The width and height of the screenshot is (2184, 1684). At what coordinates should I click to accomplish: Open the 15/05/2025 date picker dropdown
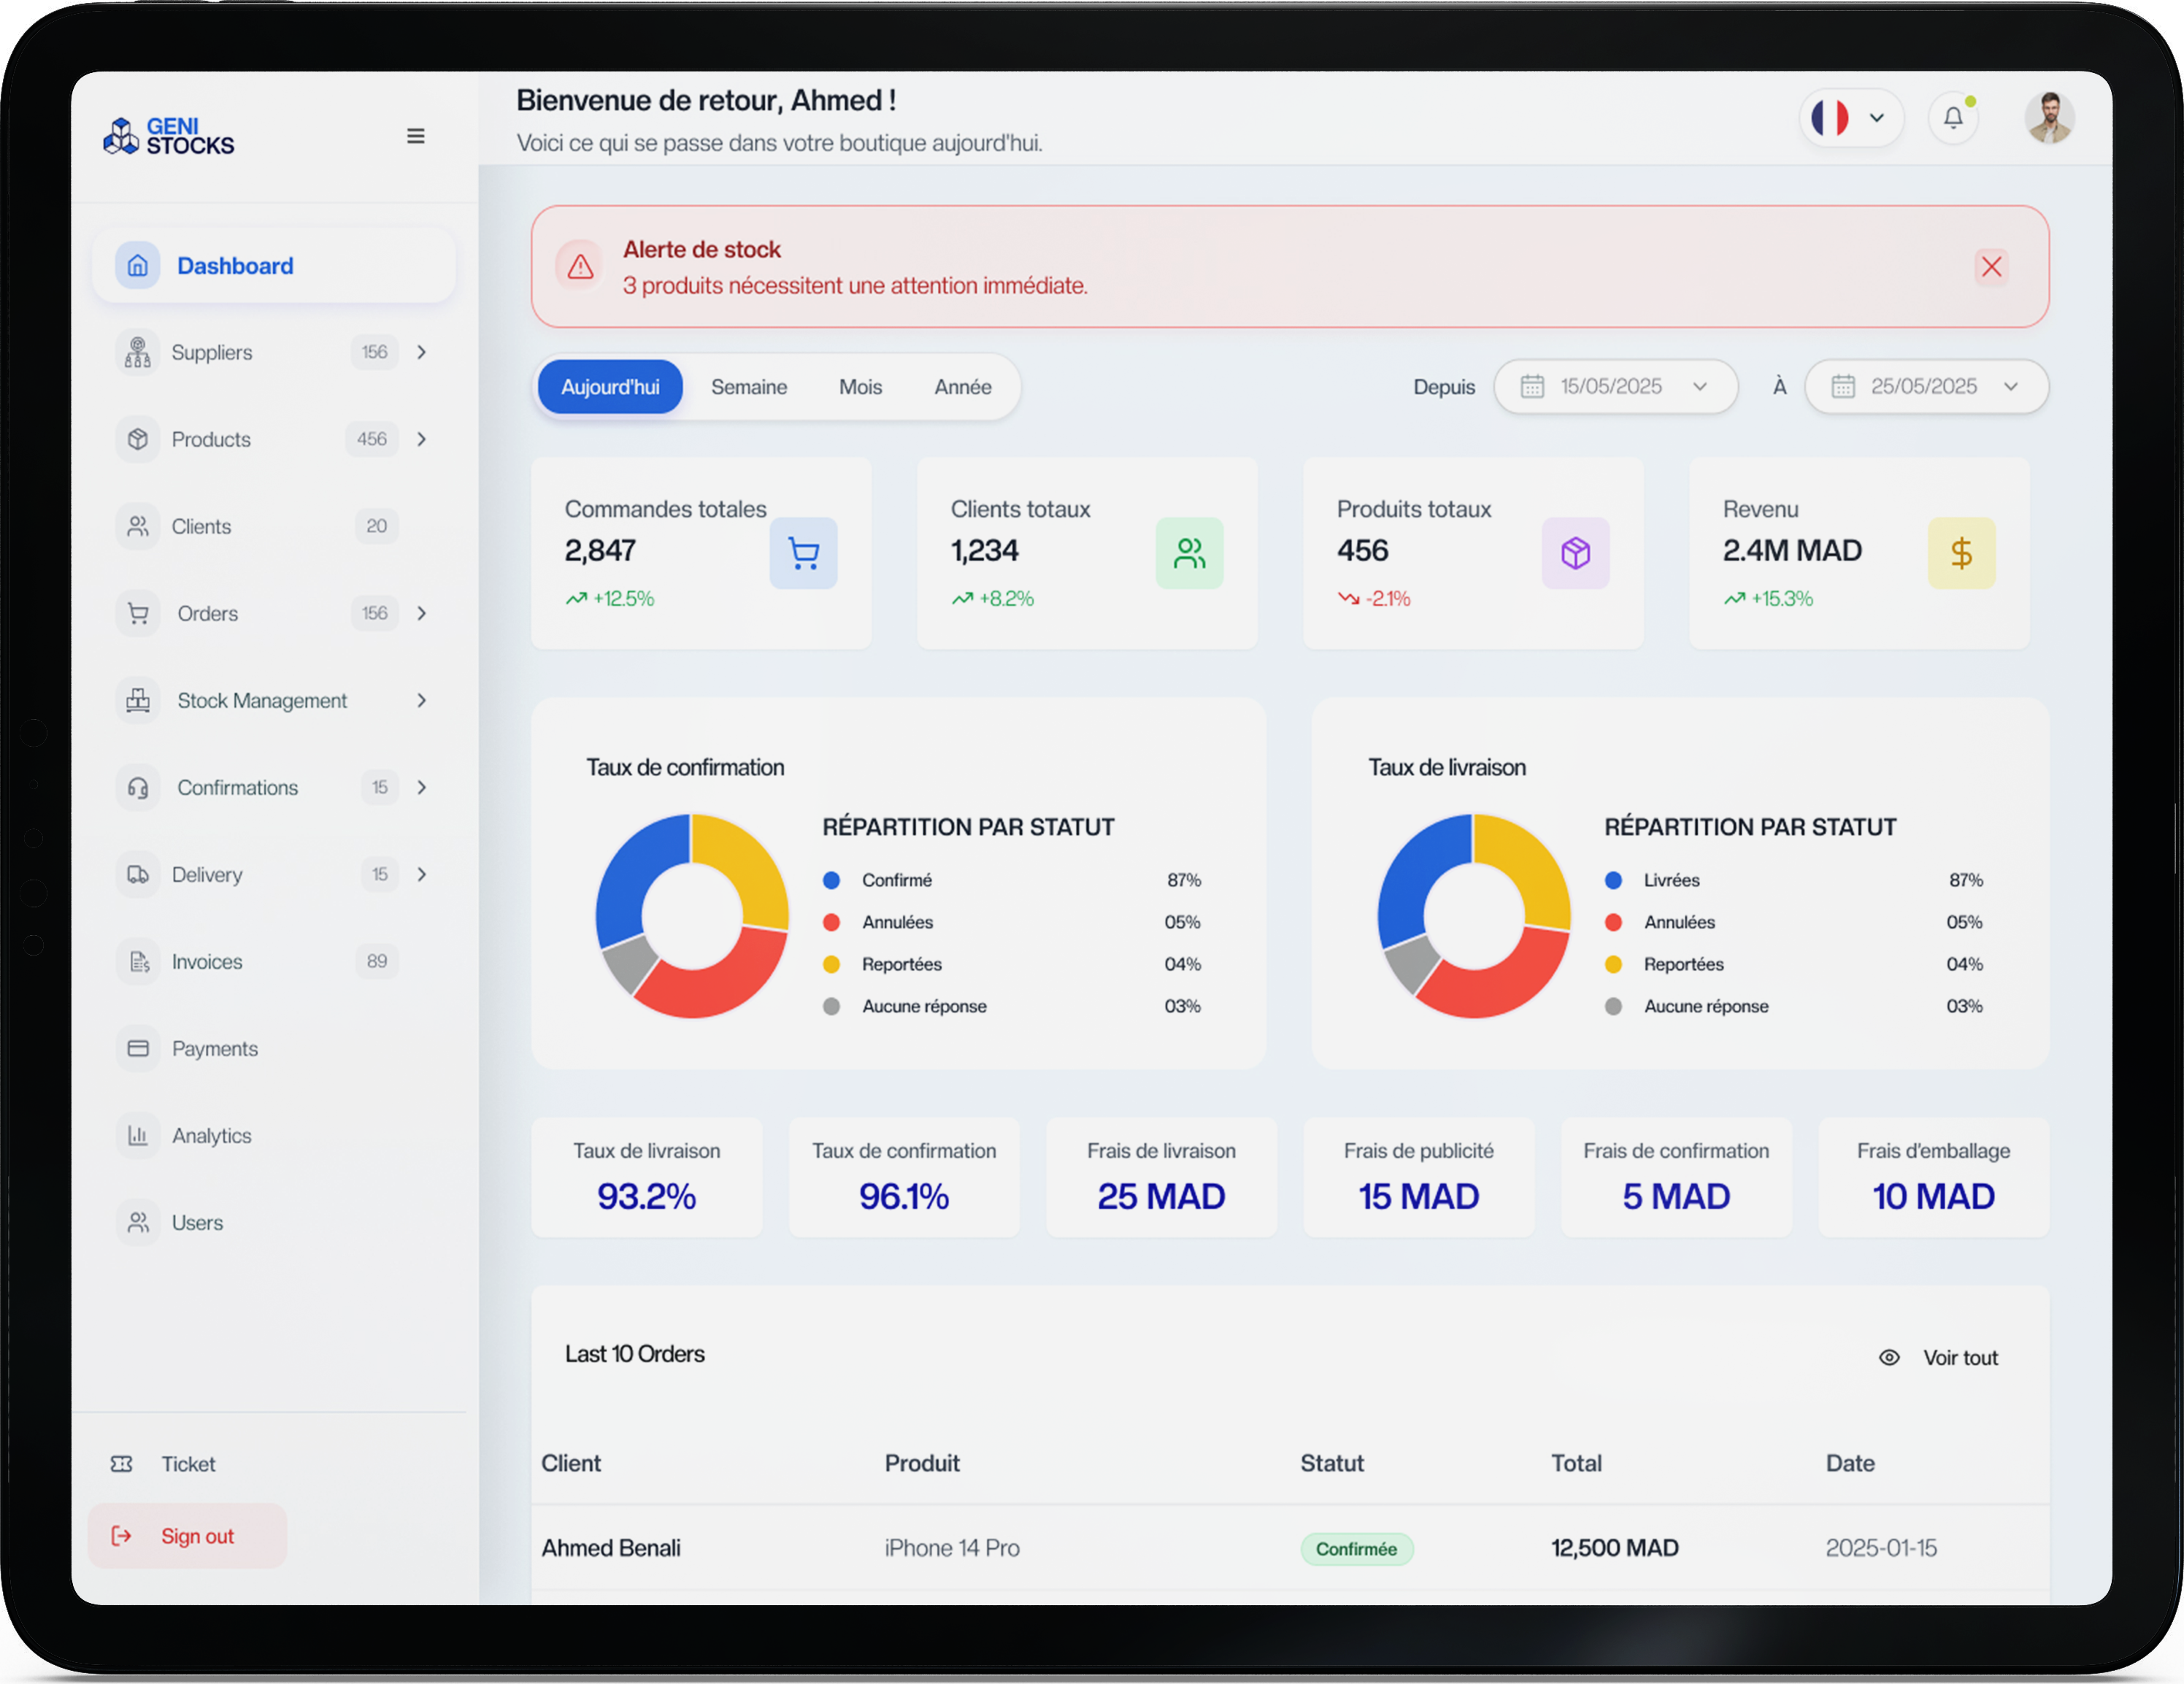point(1616,387)
